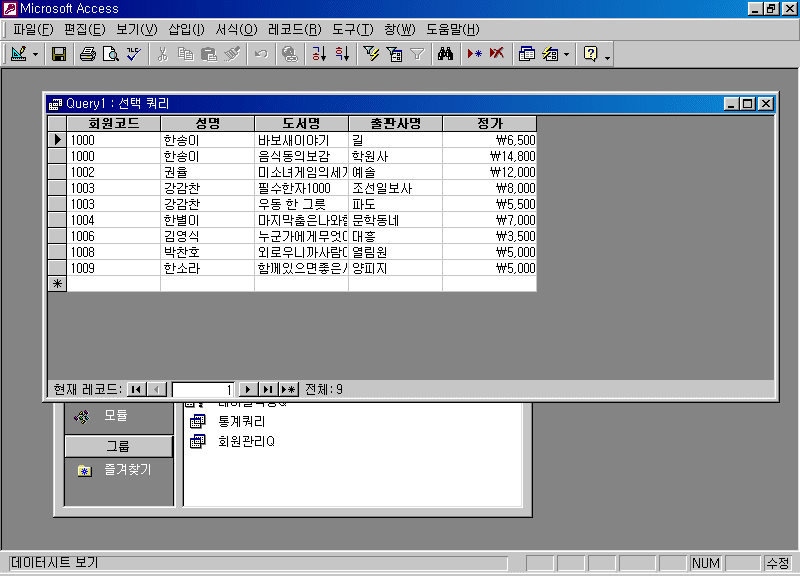
Task: Go to previous record navigation button
Action: point(157,390)
